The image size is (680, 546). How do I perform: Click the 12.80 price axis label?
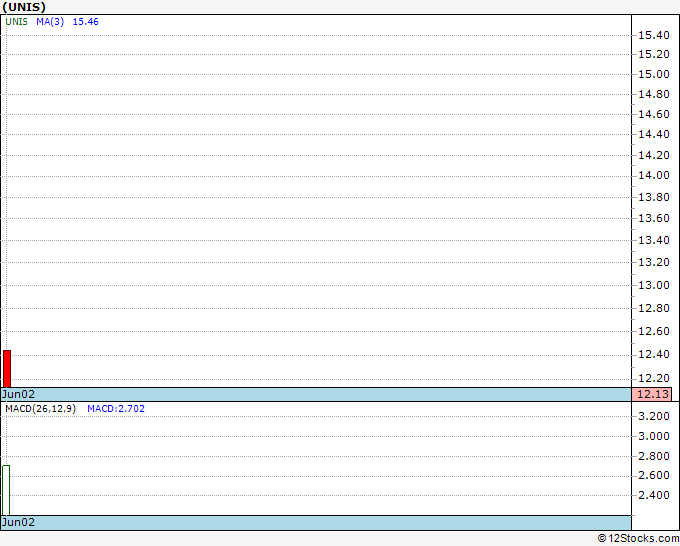coord(654,308)
